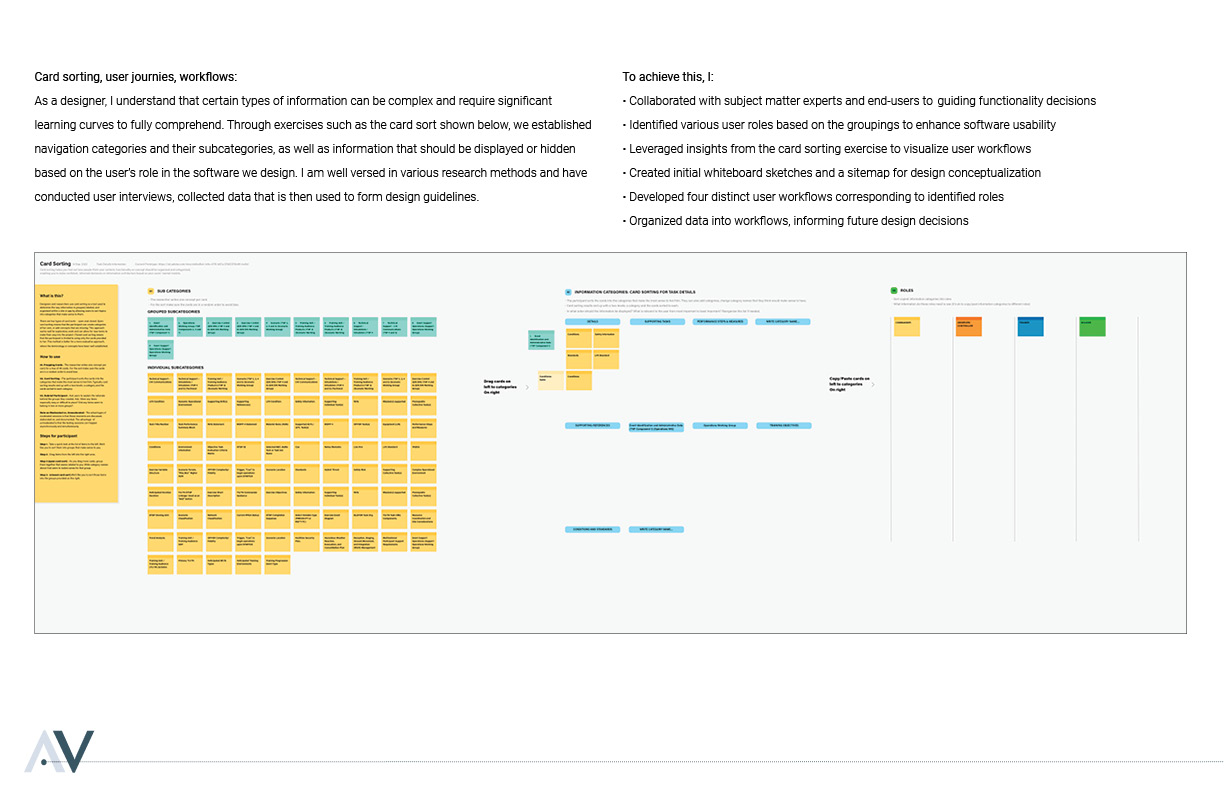1224x792 pixels.
Task: Click the blue role card in Roles
Action: pos(1030,326)
